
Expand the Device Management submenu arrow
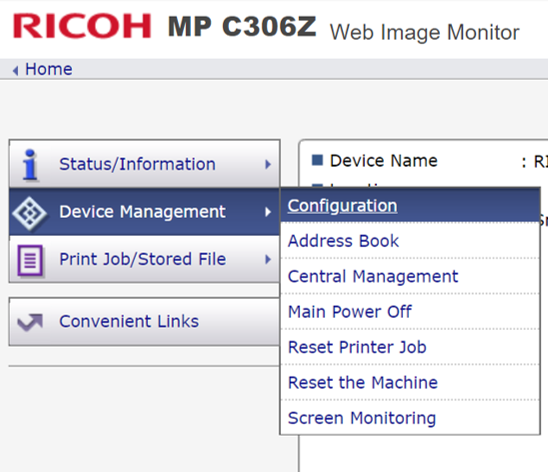tap(268, 212)
